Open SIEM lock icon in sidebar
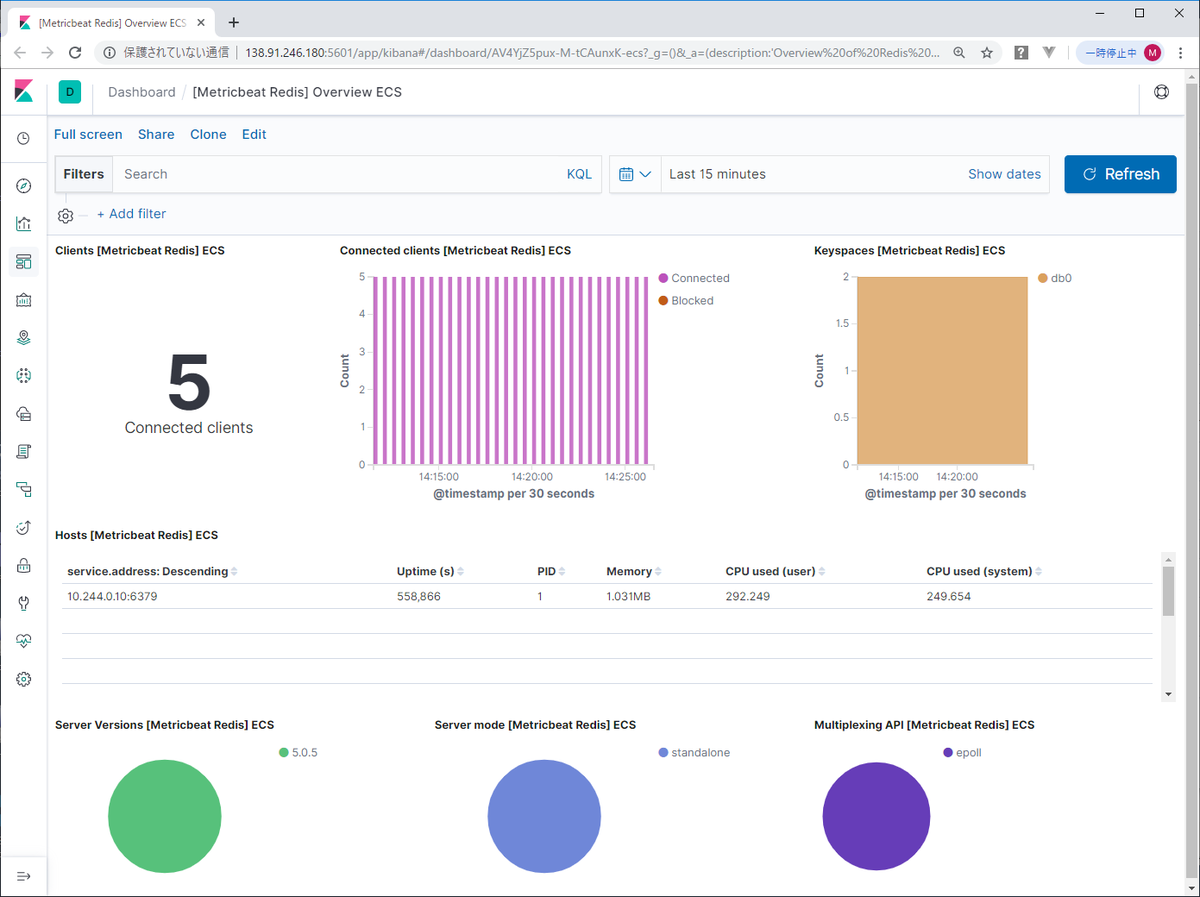Screen dimensions: 1200x897 tap(24, 566)
